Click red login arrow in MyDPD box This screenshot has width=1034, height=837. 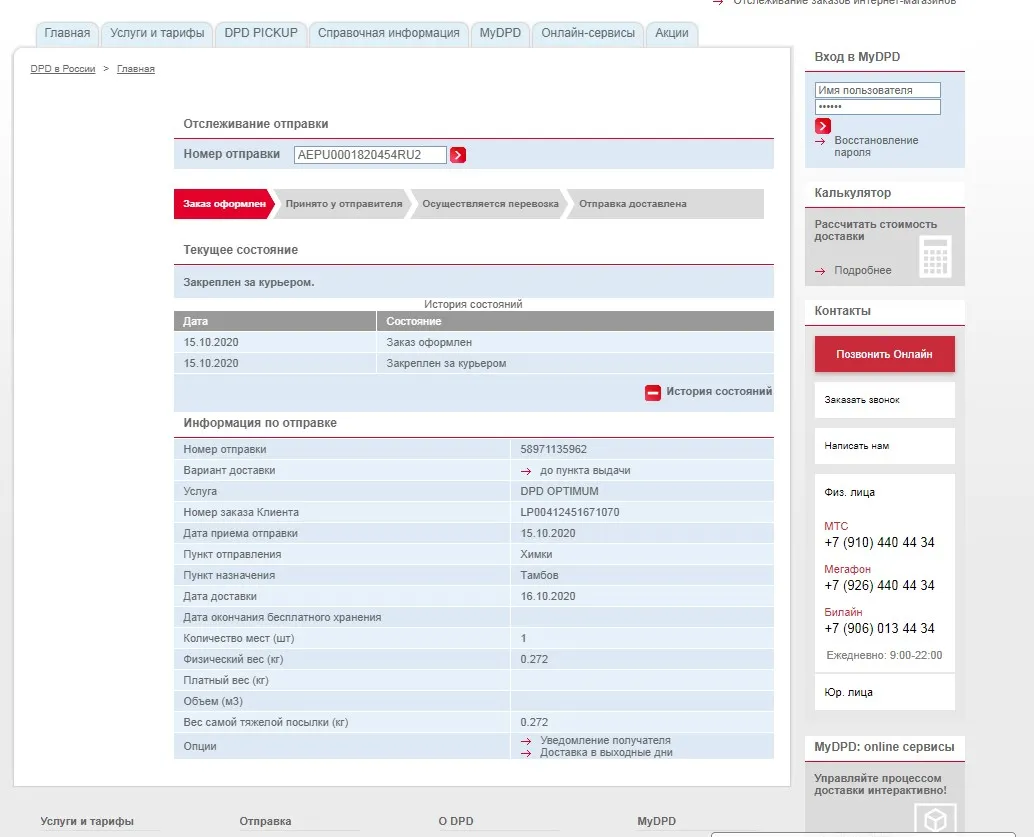(822, 126)
